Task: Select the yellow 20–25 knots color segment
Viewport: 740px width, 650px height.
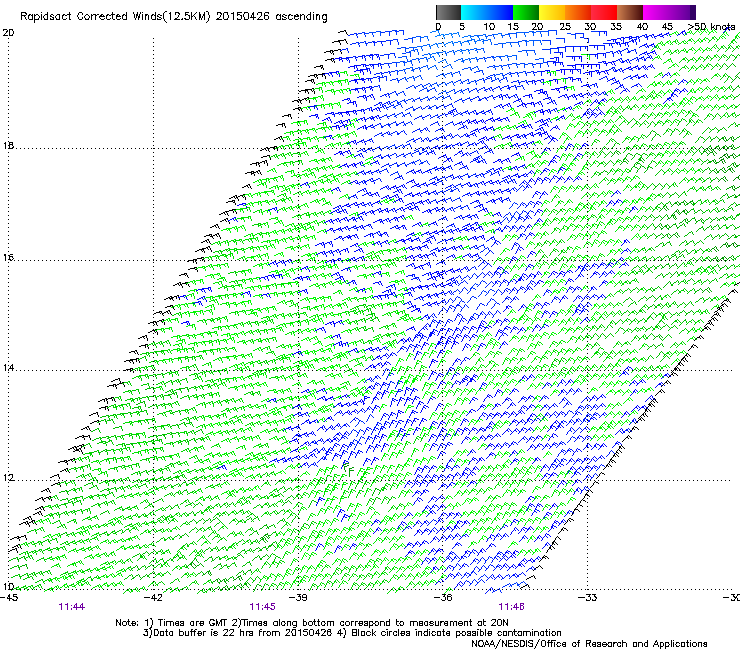Action: [x=552, y=12]
